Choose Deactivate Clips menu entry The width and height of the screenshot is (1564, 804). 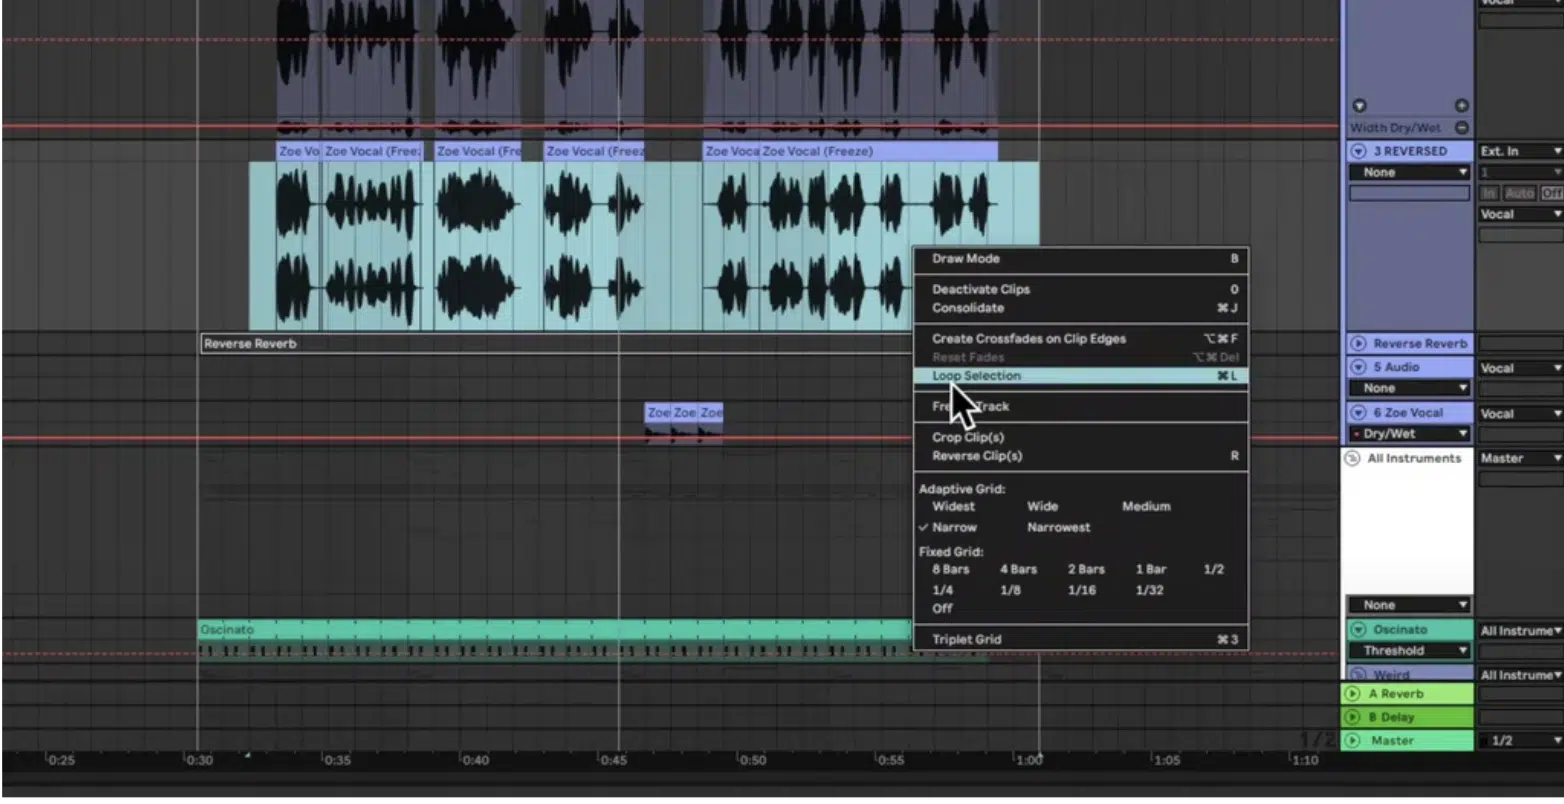1081,289
